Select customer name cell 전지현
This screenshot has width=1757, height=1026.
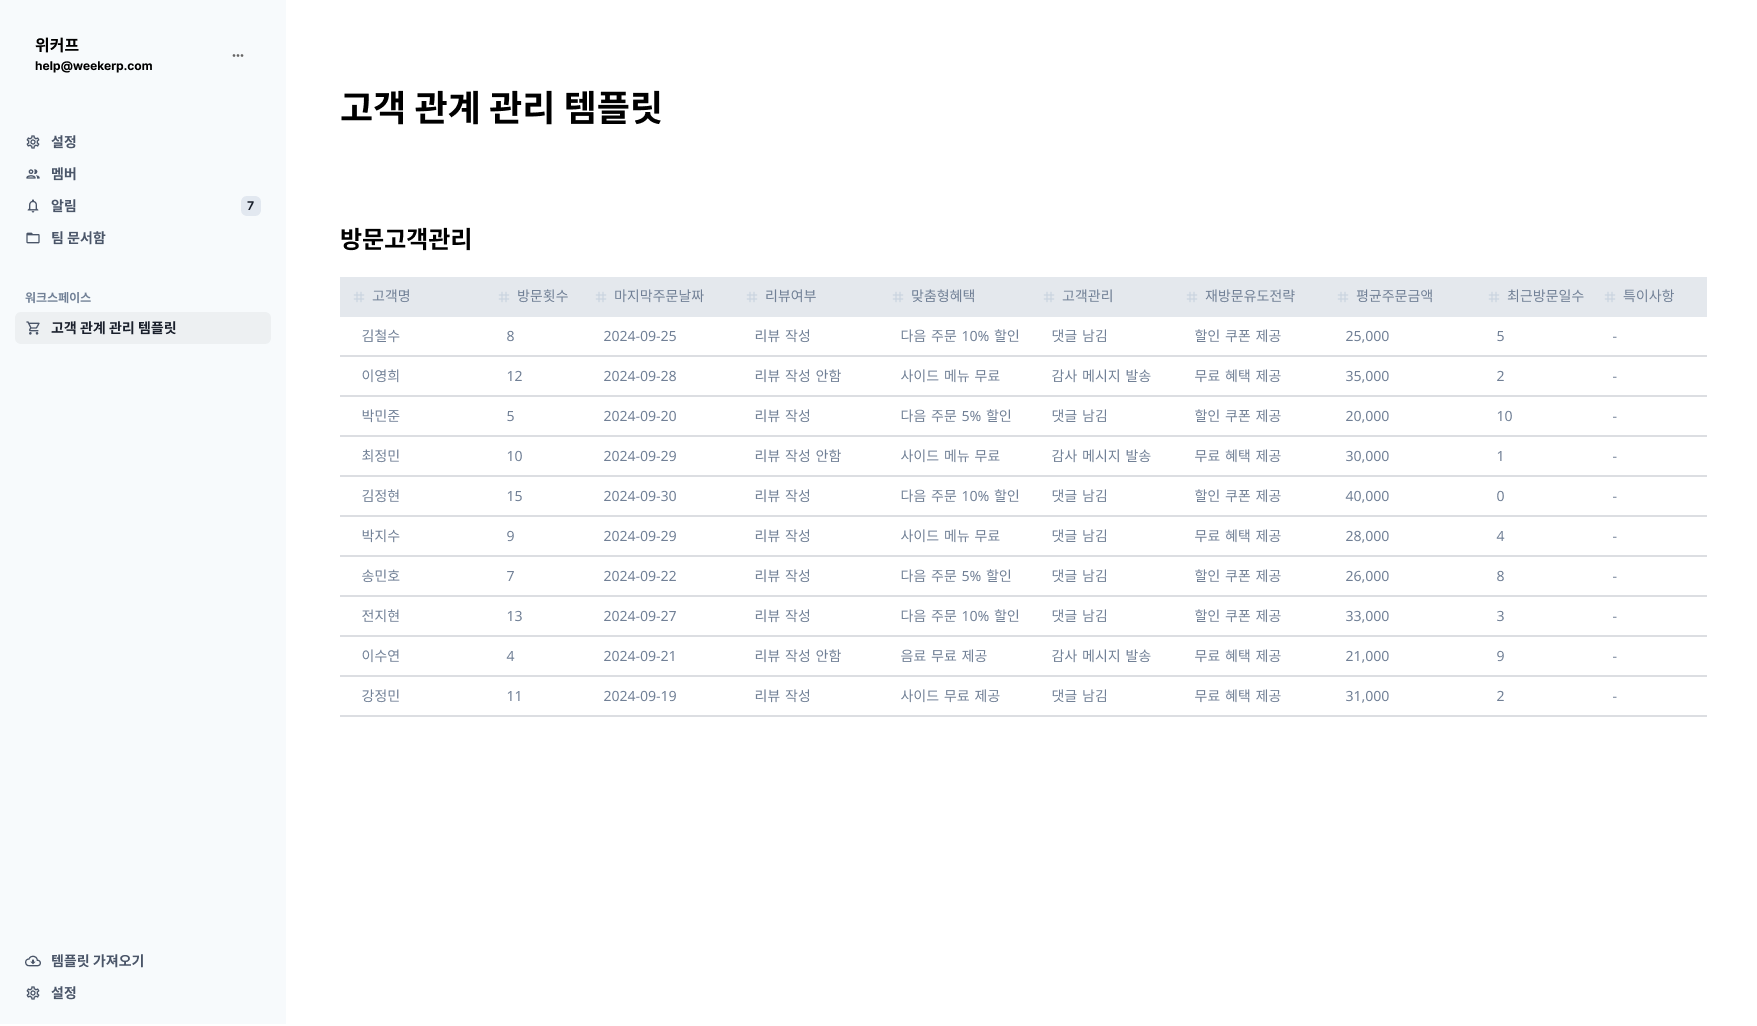381,616
